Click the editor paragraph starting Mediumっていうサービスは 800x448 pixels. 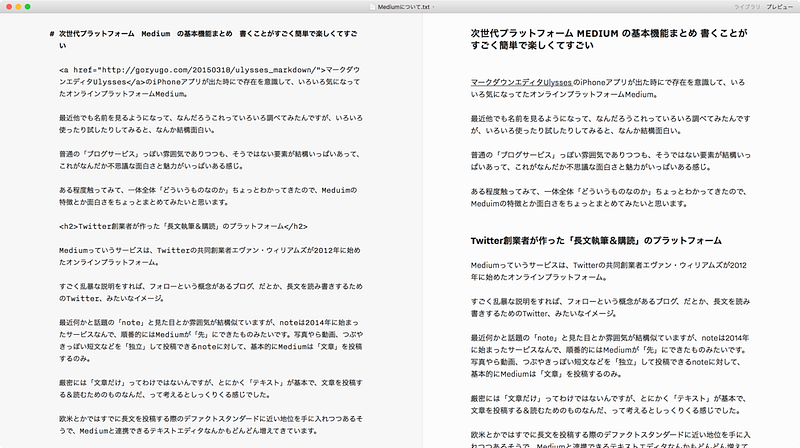(210, 256)
